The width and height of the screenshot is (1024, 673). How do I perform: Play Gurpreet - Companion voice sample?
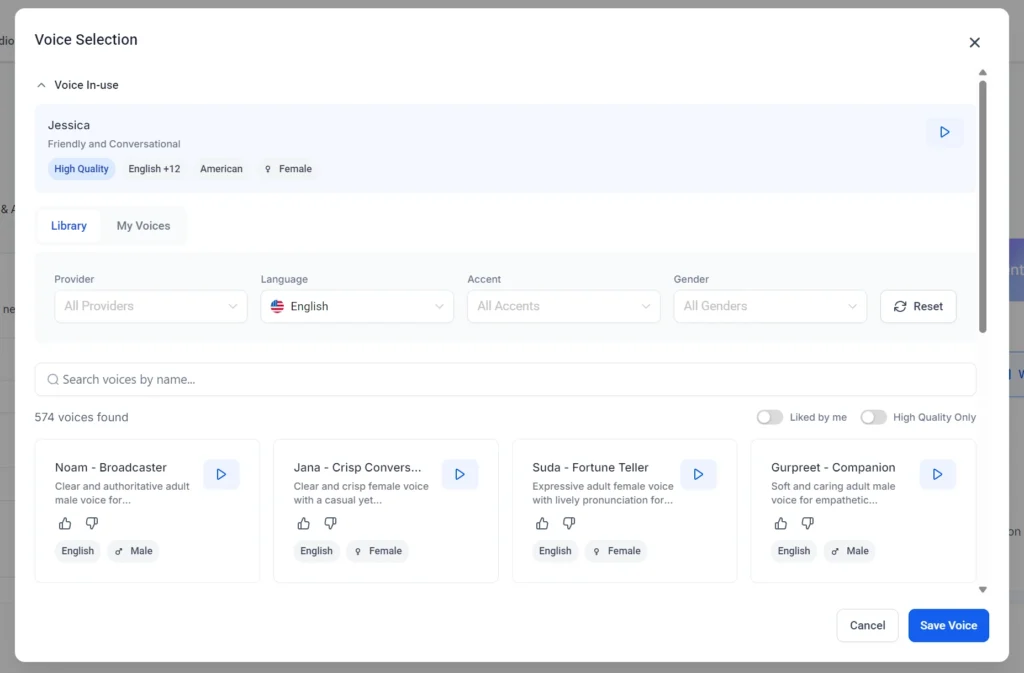937,475
